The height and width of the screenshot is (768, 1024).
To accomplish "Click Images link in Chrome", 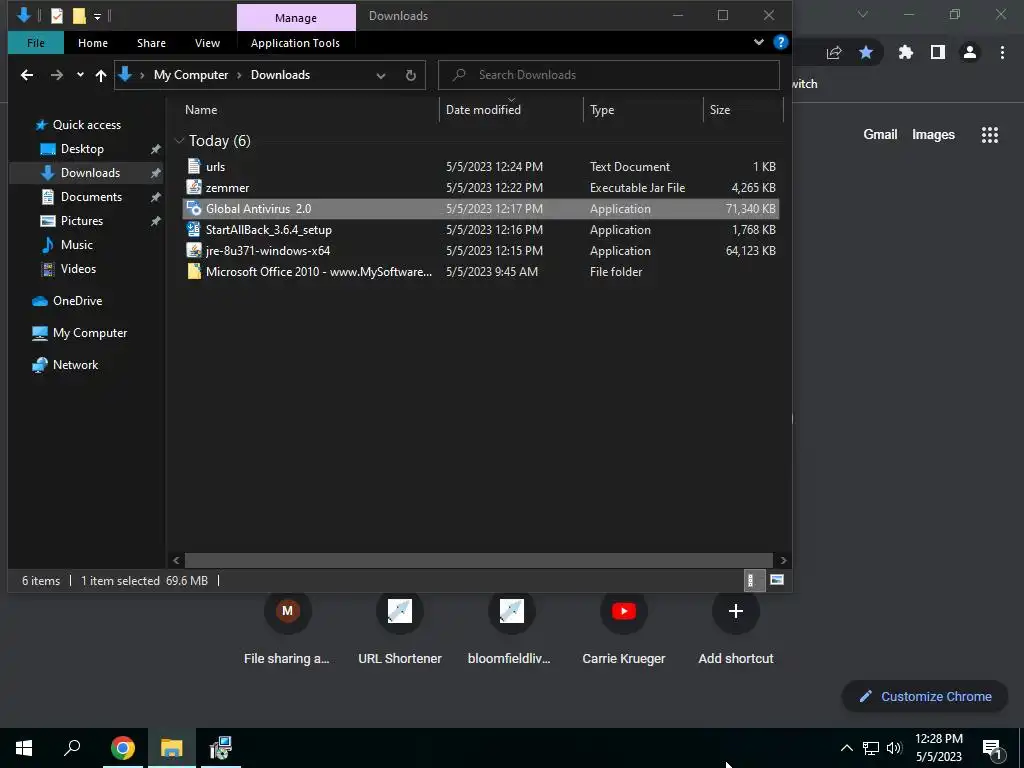I will tap(933, 135).
